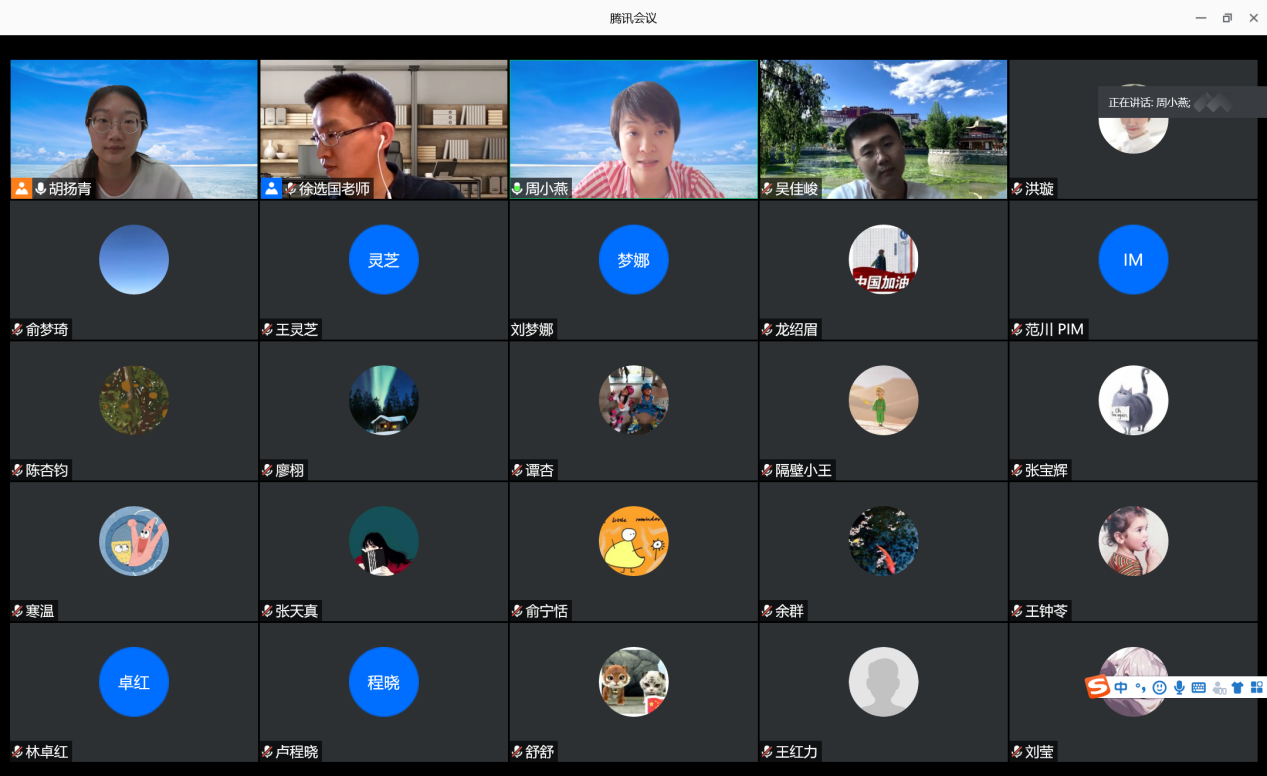Open the Sogou skin shirt icon
The width and height of the screenshot is (1267, 776).
pos(1237,687)
